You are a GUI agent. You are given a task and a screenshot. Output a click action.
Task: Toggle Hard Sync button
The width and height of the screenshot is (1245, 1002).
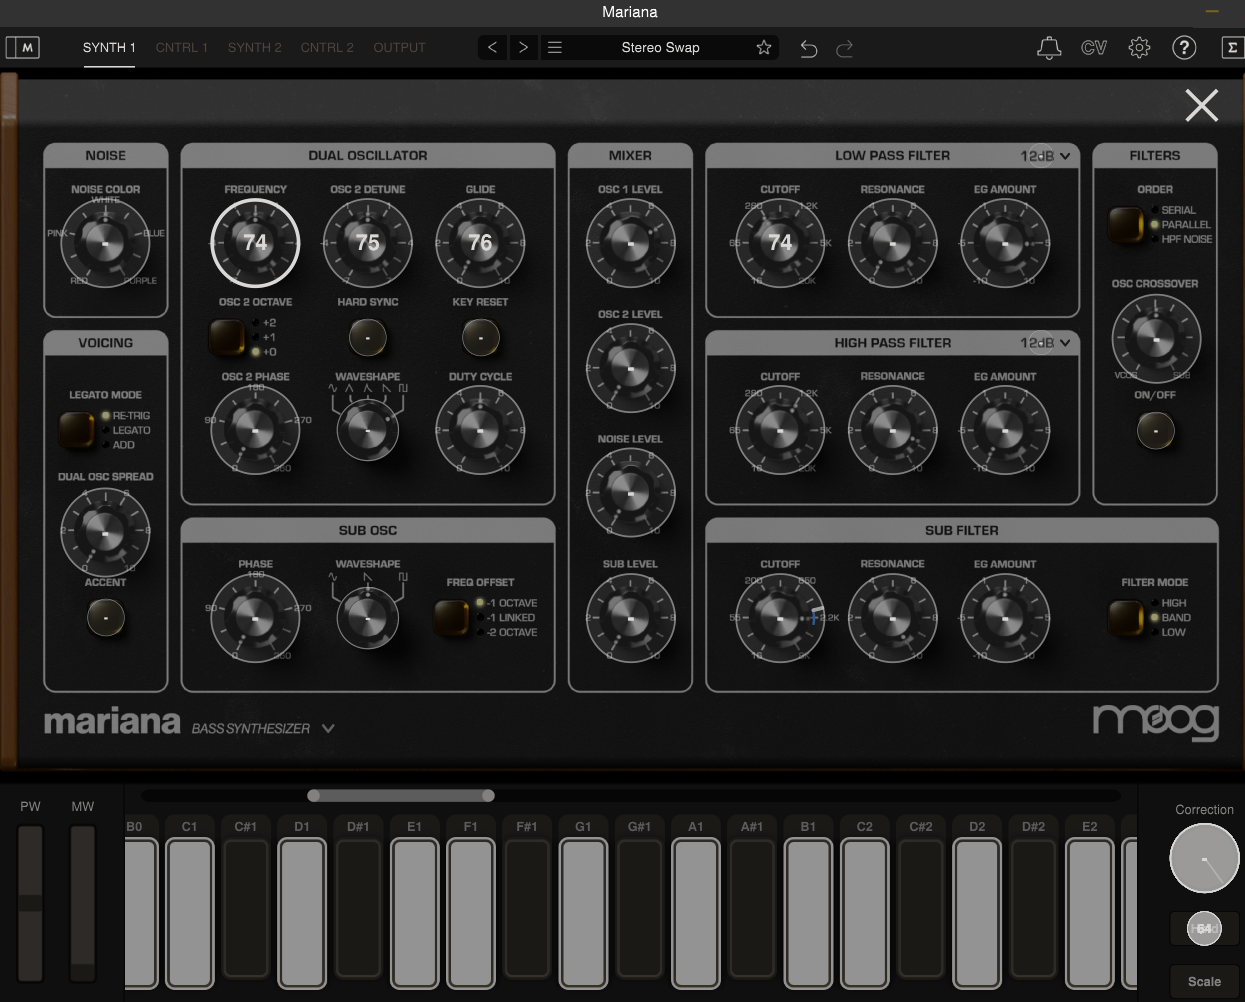click(368, 338)
